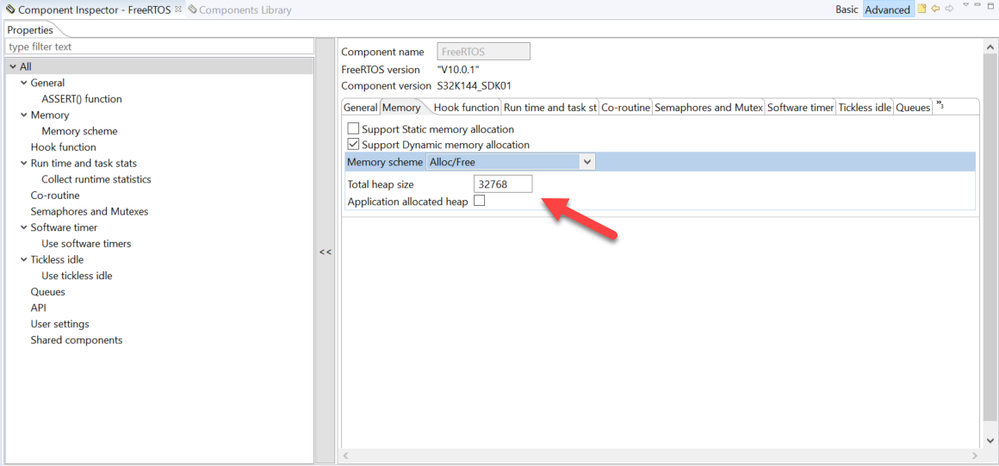
Task: Collapse the tree panel with << button
Action: pos(326,252)
